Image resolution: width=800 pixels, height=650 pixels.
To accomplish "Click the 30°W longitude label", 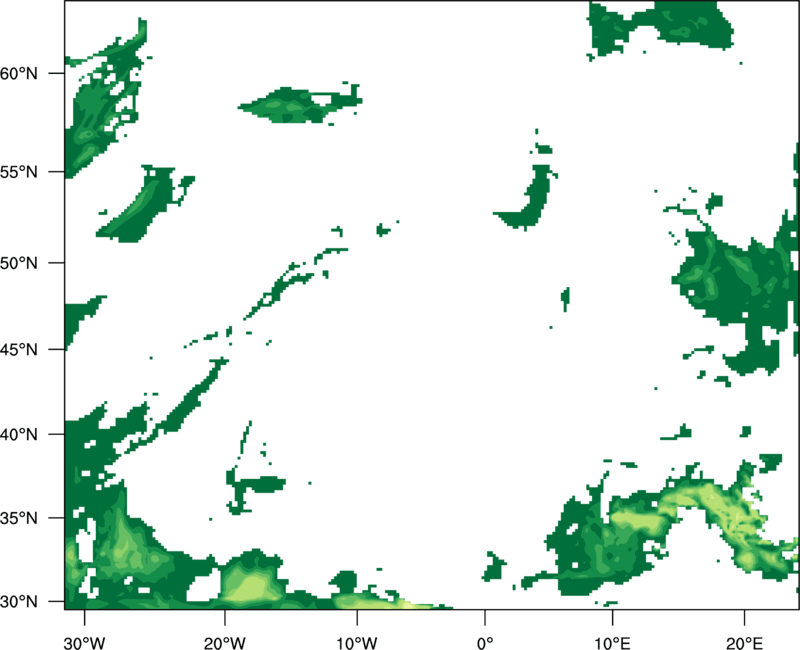I will coord(85,643).
